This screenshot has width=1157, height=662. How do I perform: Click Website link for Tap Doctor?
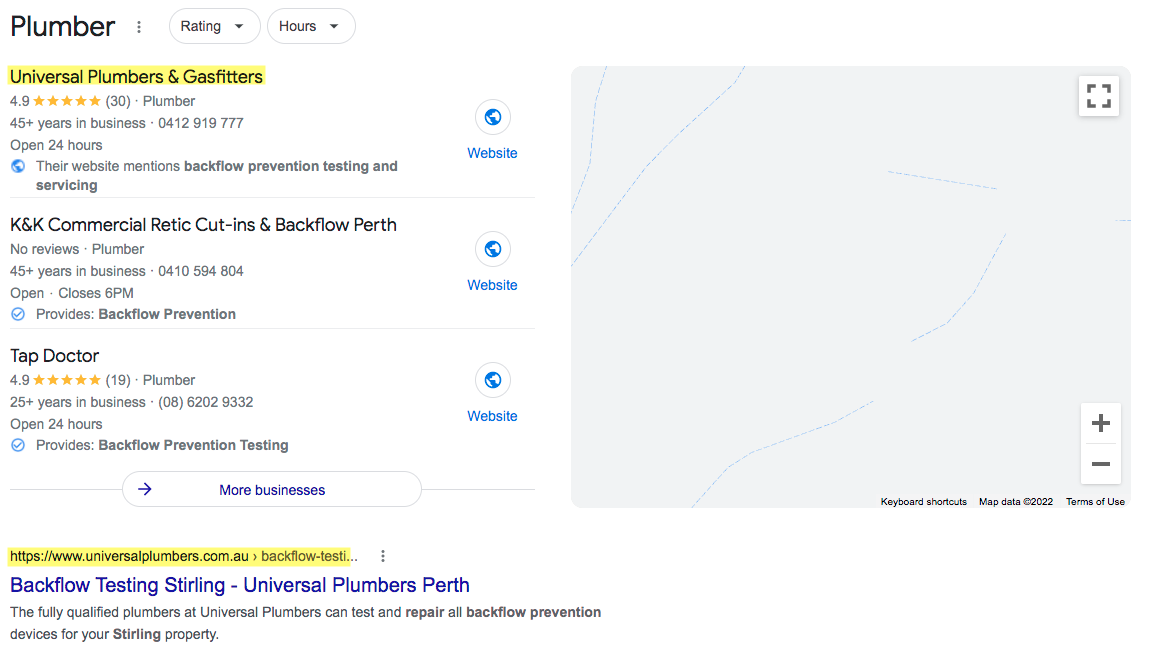pos(492,416)
